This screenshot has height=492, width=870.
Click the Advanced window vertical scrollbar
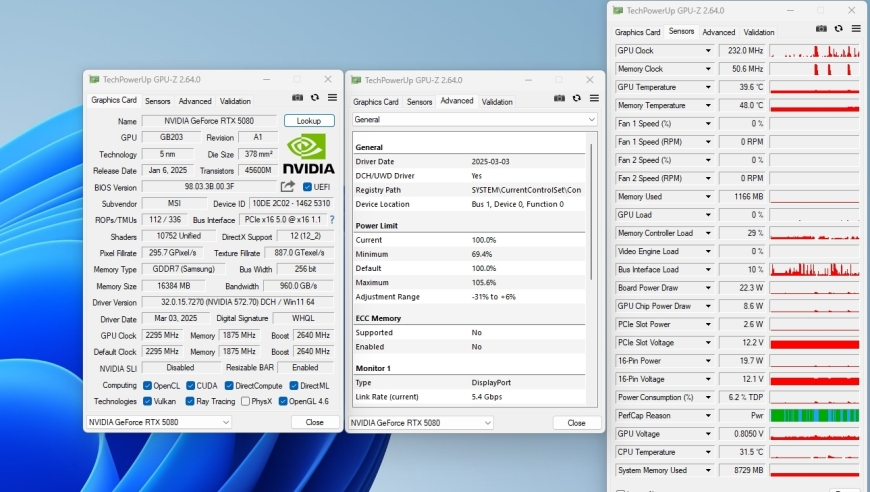tap(591, 212)
